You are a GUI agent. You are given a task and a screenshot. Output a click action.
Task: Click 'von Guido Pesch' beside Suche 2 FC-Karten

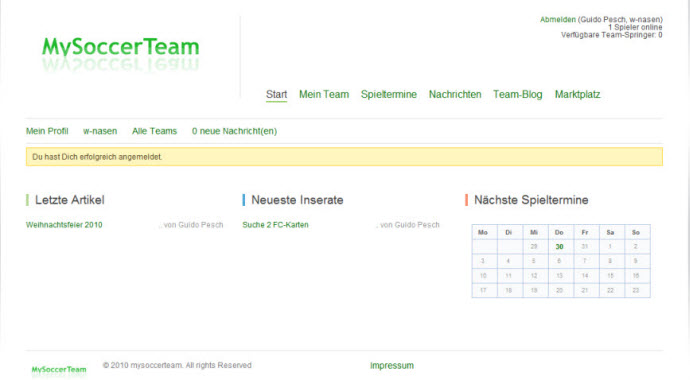pyautogui.click(x=410, y=225)
